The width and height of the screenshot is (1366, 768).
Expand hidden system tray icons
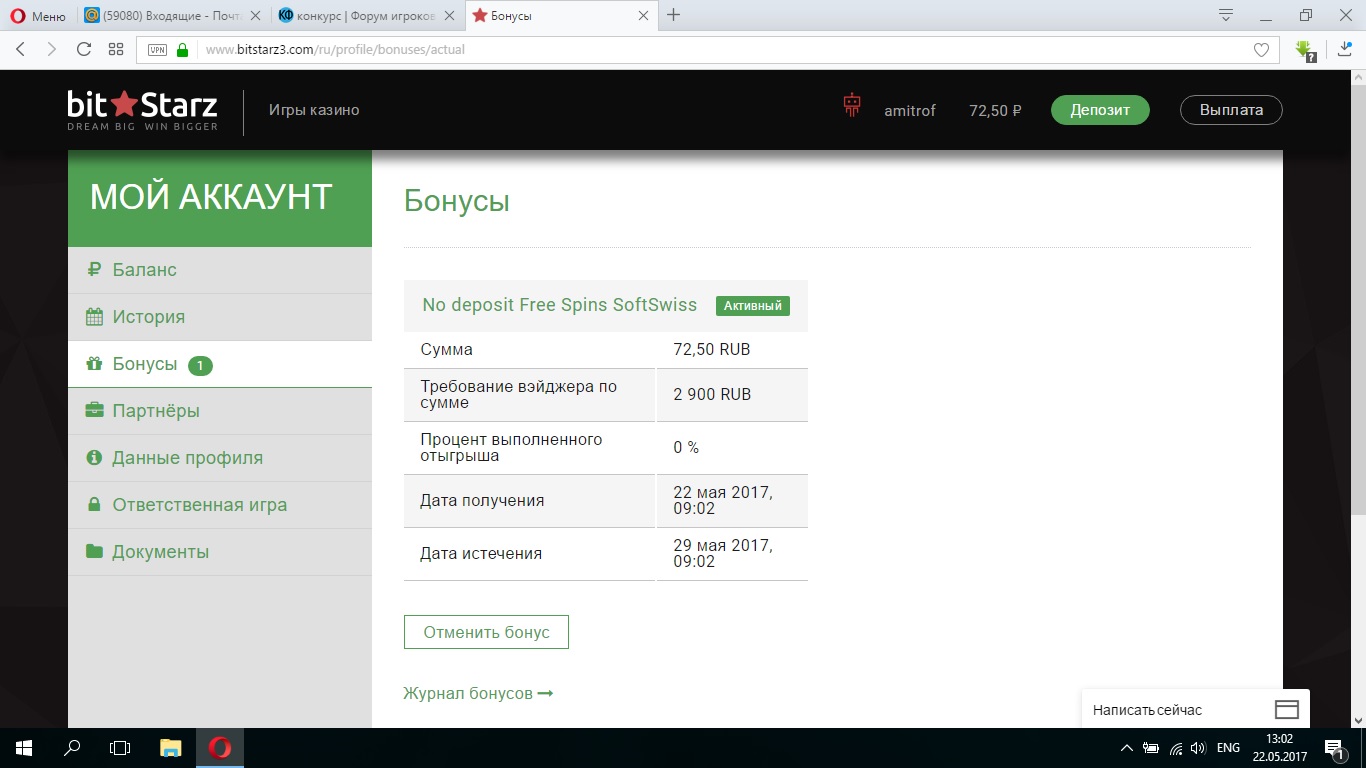click(x=1126, y=748)
